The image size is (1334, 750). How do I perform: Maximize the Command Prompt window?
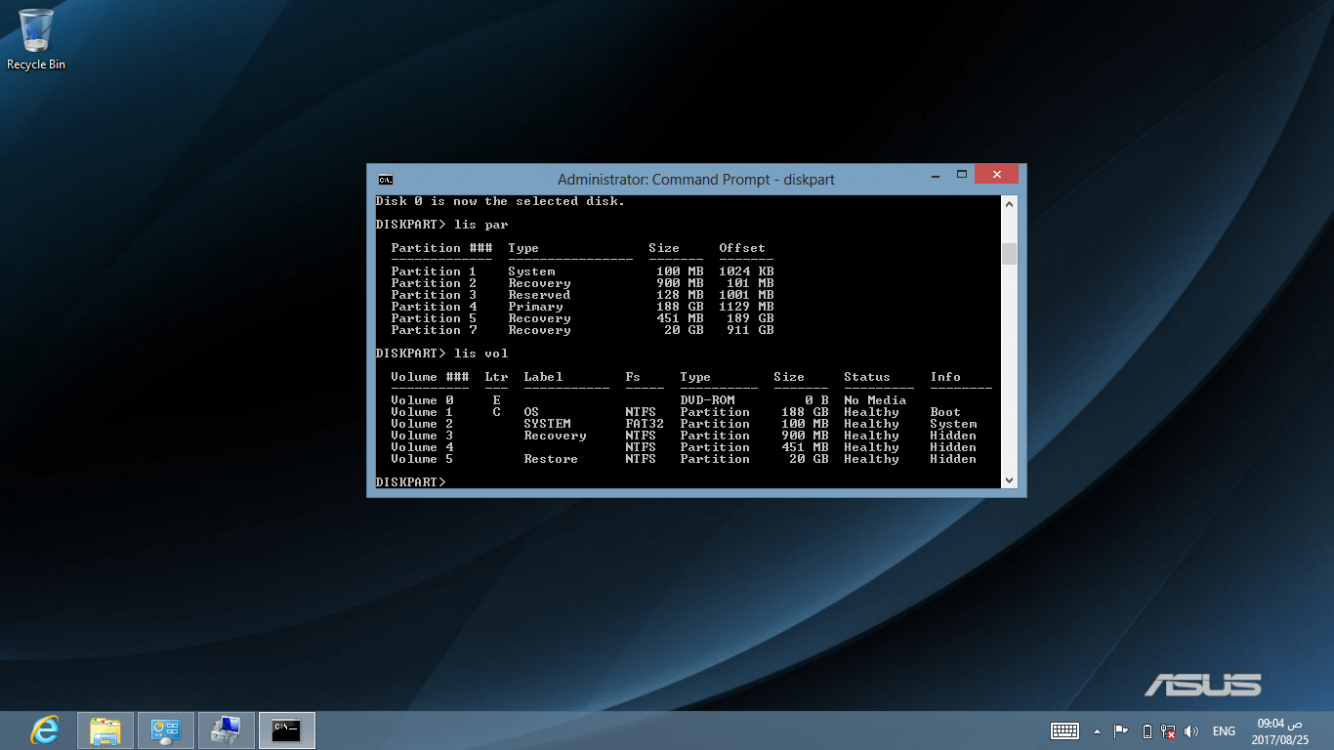(x=961, y=176)
